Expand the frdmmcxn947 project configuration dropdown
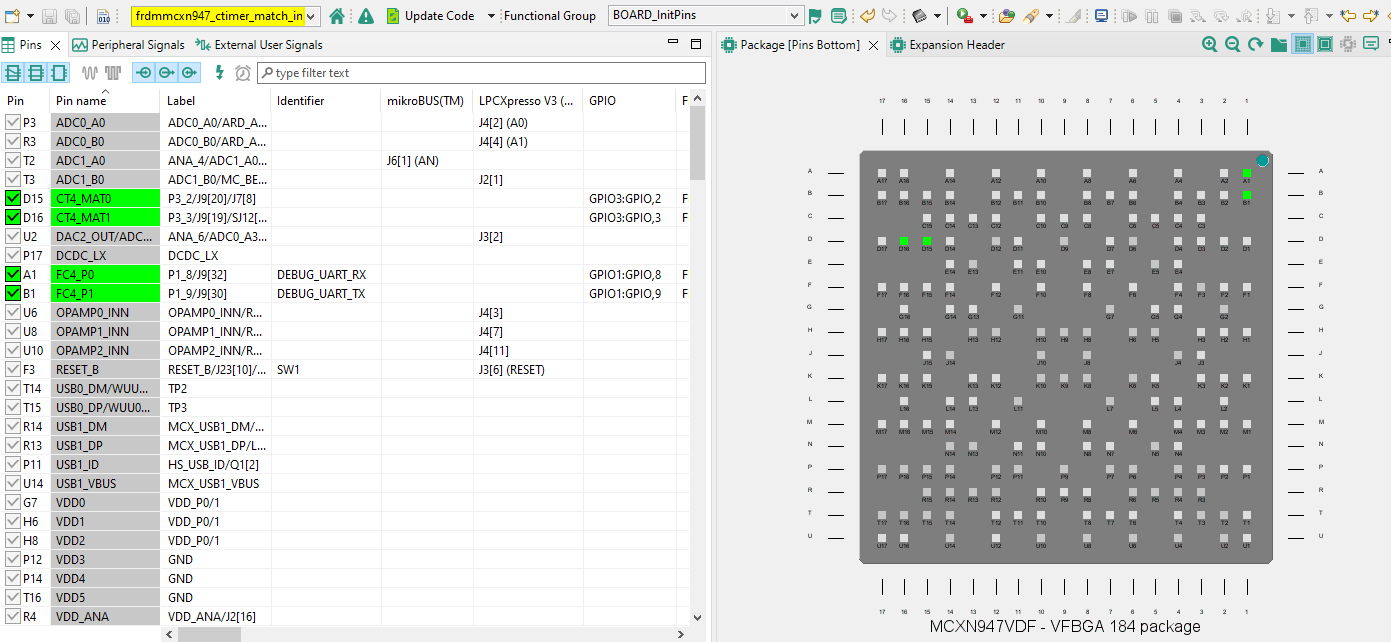Screen dimensions: 1391x642 tap(311, 16)
